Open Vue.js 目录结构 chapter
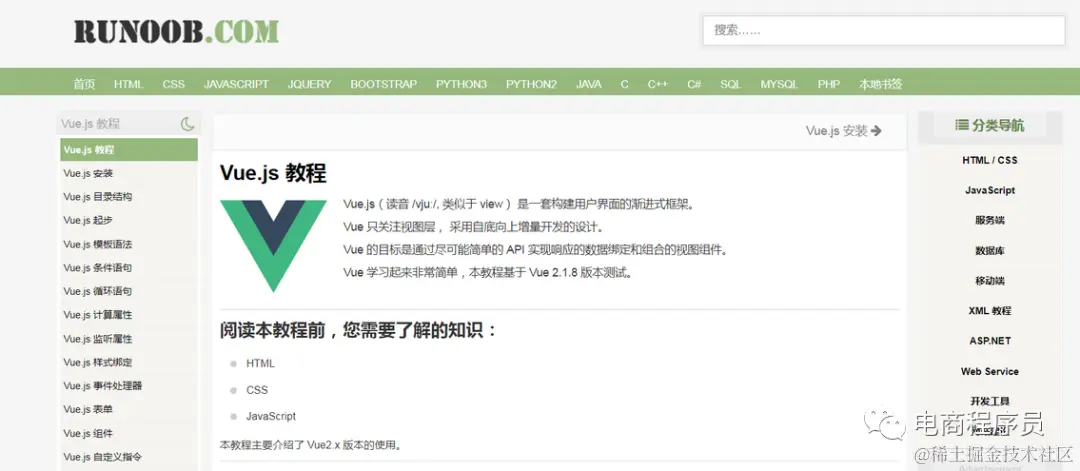 pyautogui.click(x=98, y=196)
